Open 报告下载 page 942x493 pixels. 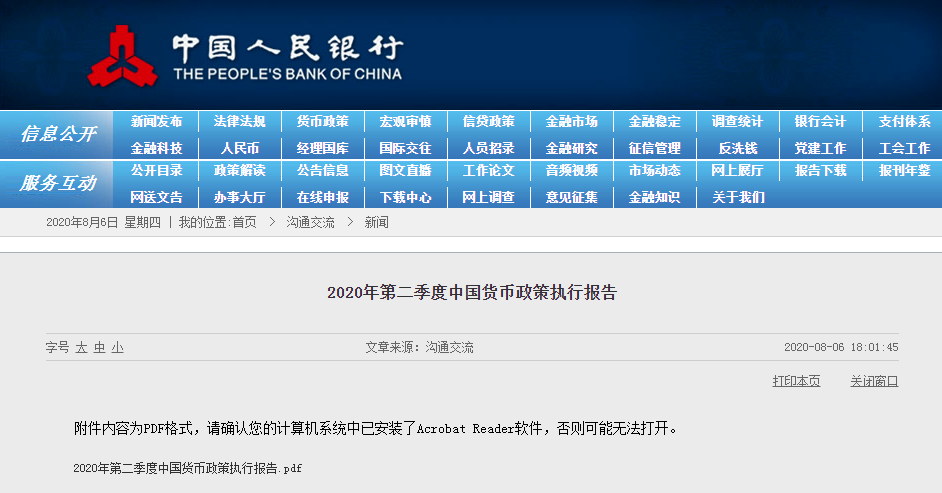820,171
